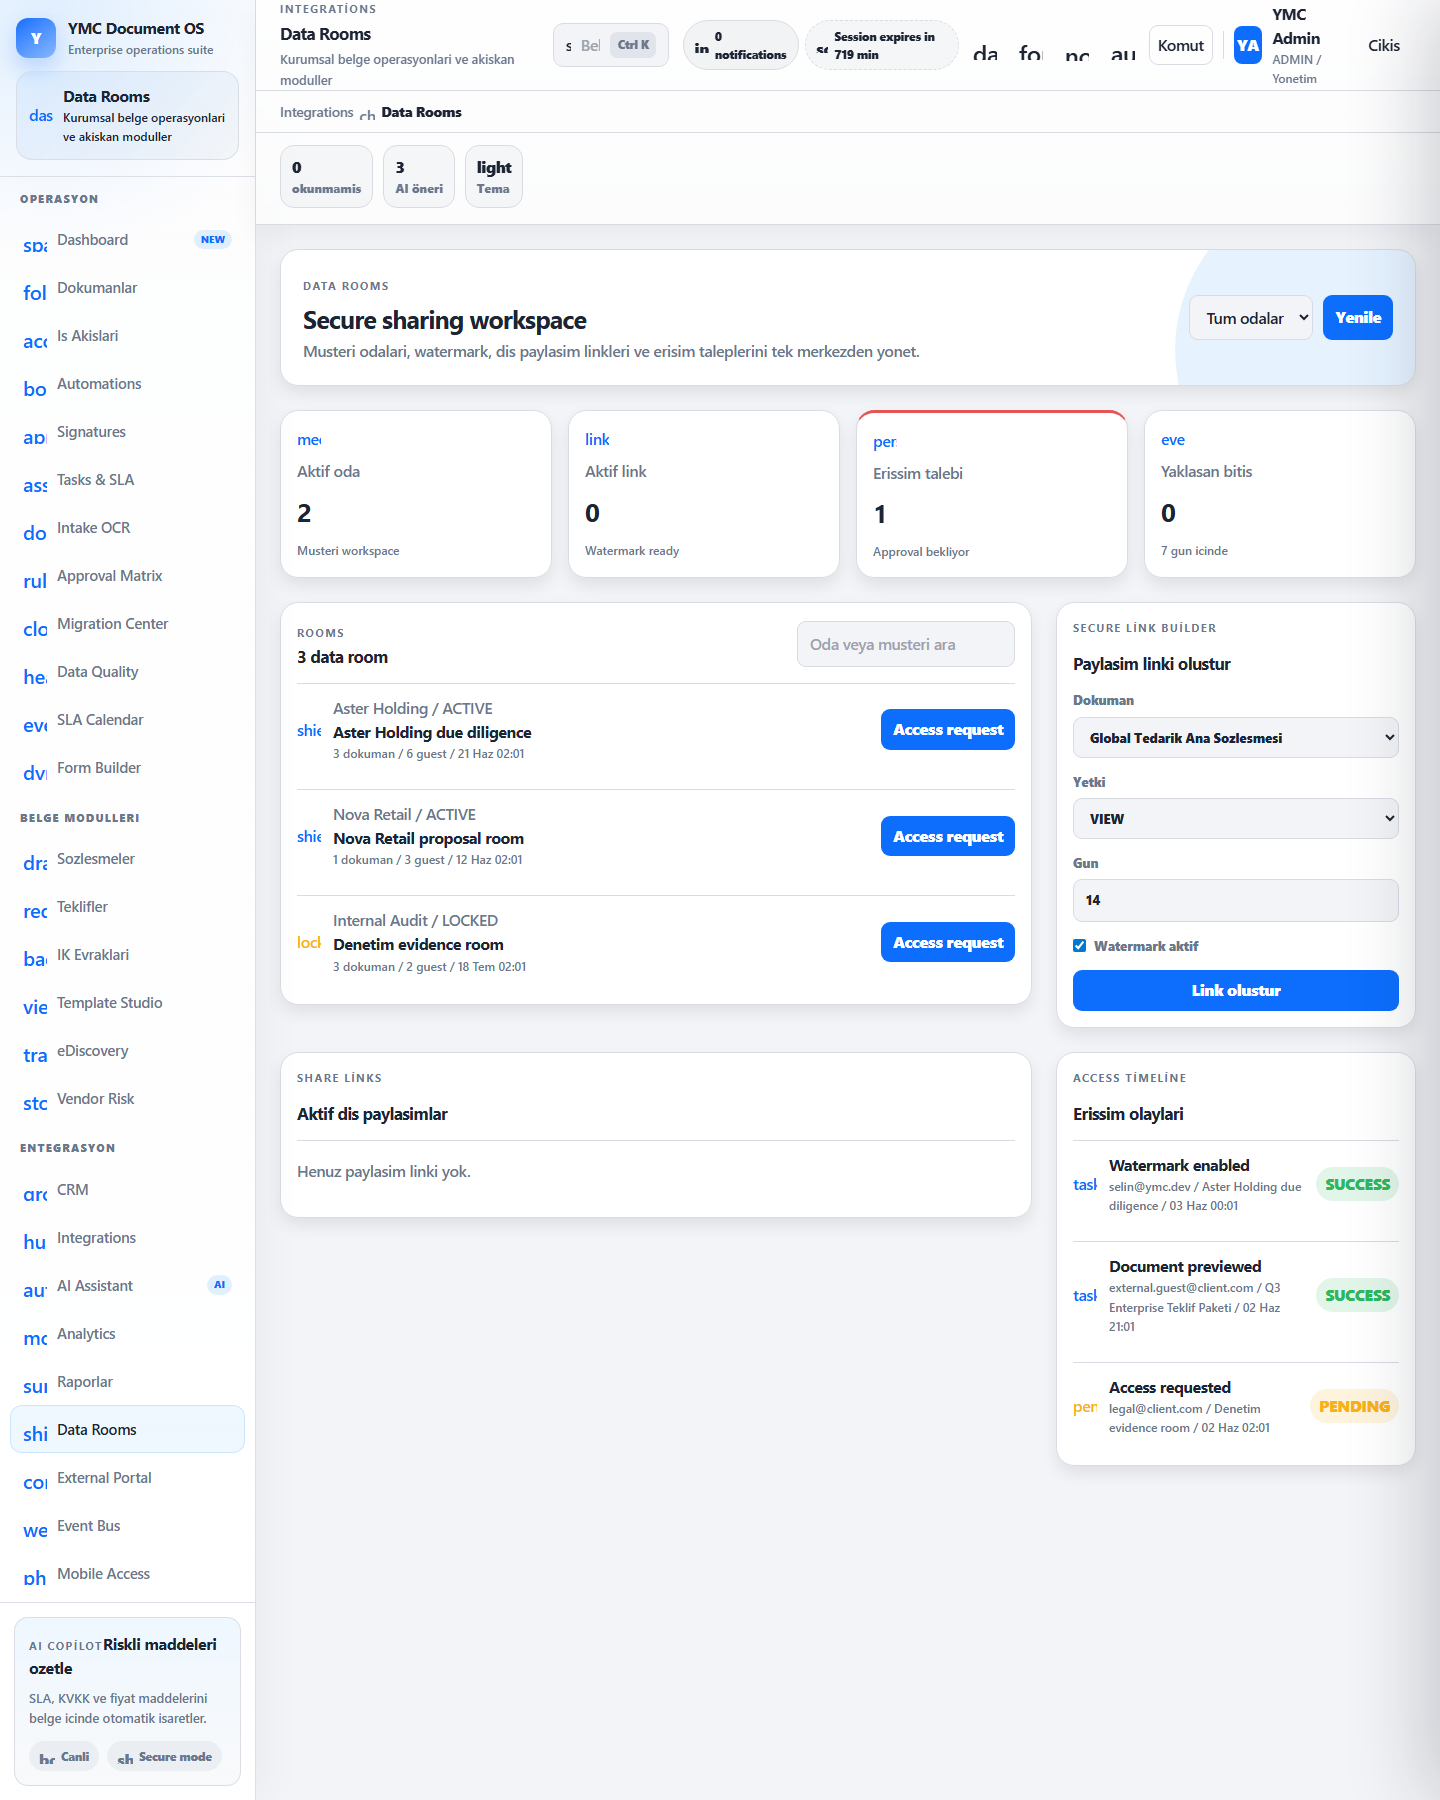This screenshot has height=1800, width=1440.
Task: Click the pending icon beside Access requested event
Action: click(1085, 1407)
